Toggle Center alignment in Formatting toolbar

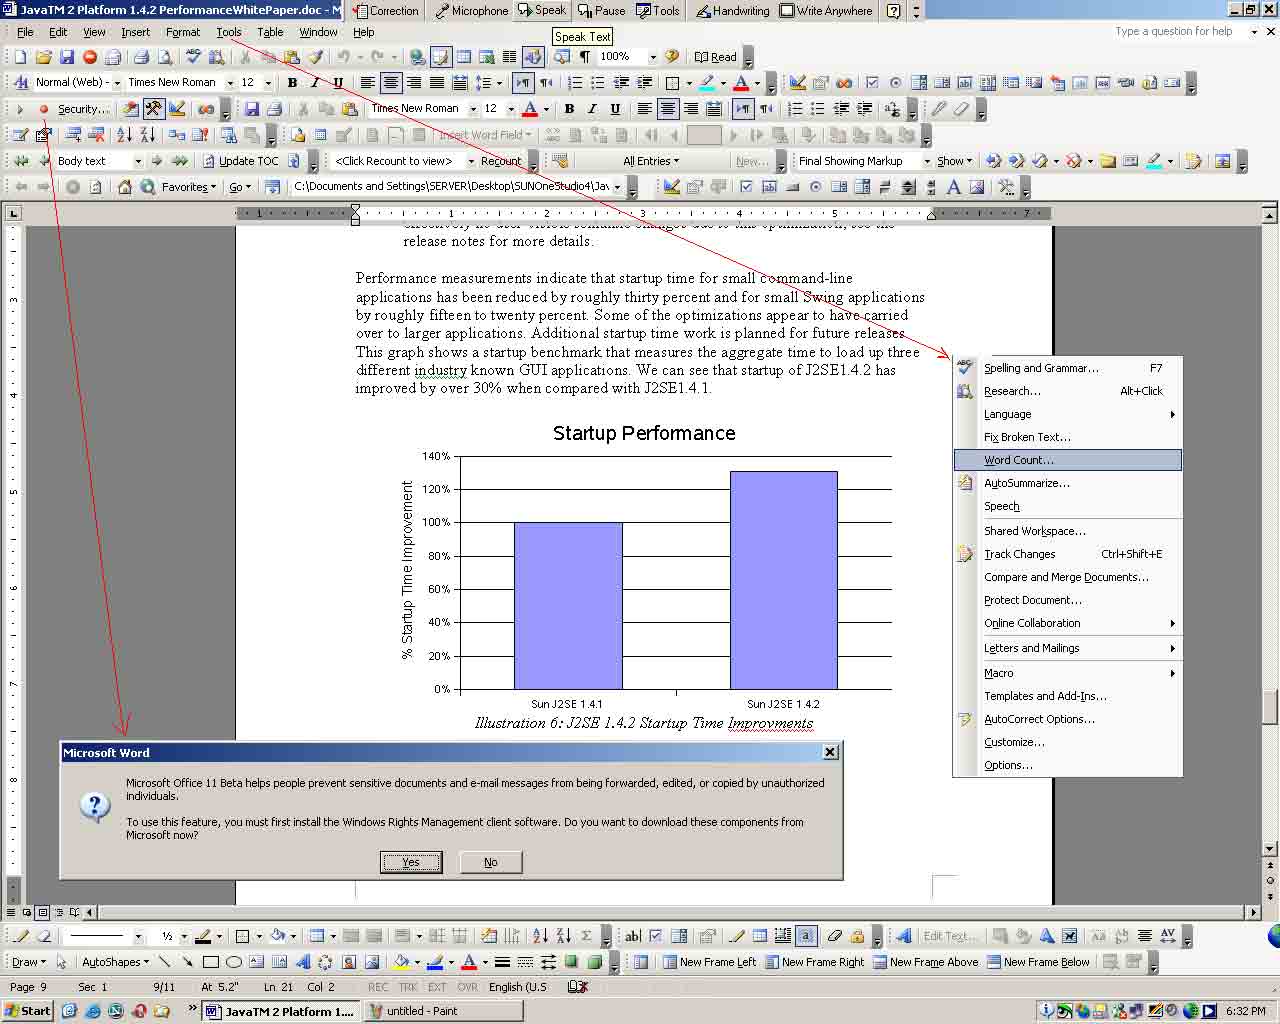coord(391,82)
